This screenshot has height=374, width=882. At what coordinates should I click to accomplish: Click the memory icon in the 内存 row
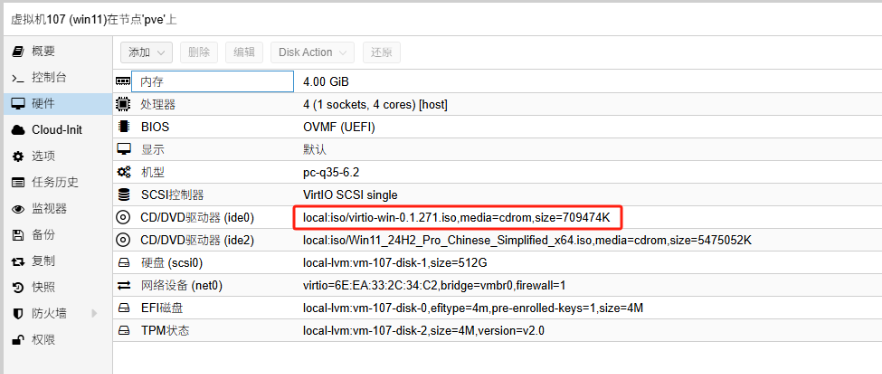pos(122,82)
